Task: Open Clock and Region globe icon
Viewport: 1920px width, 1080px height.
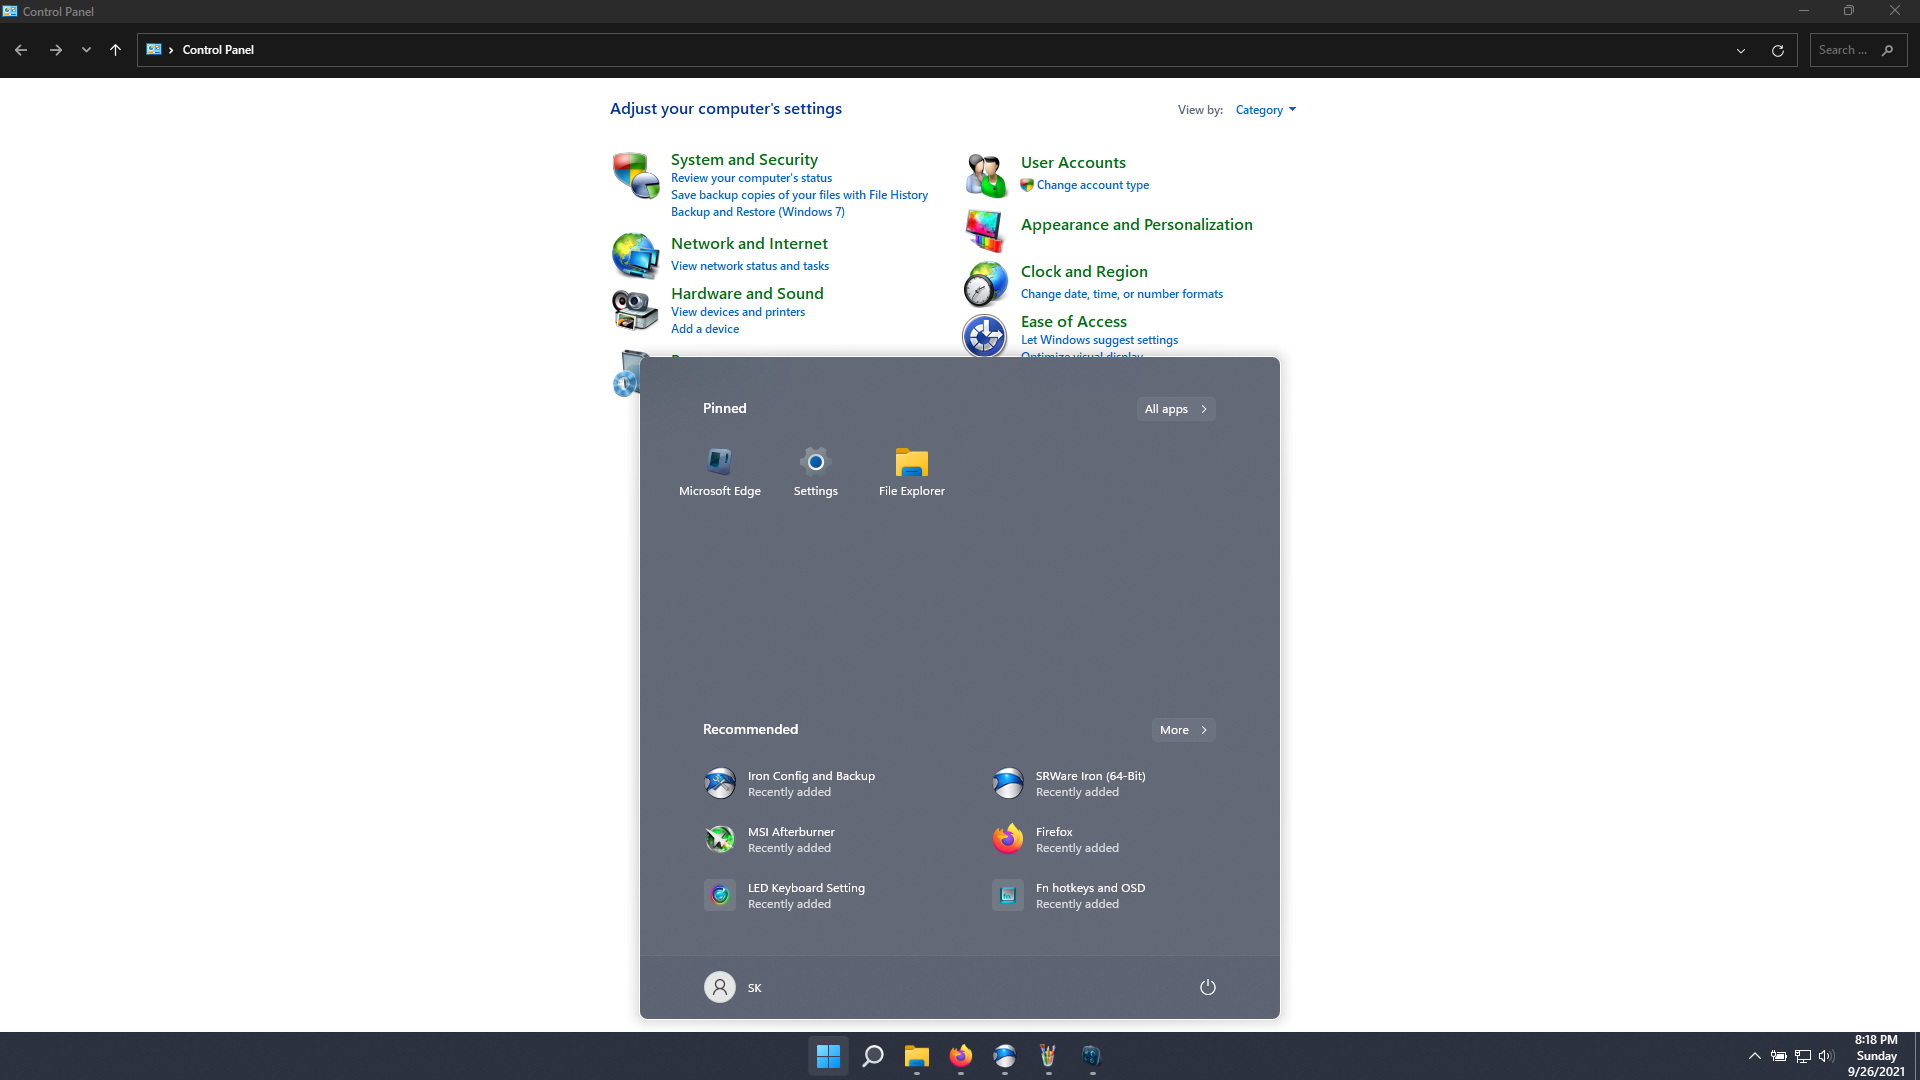Action: pos(985,283)
